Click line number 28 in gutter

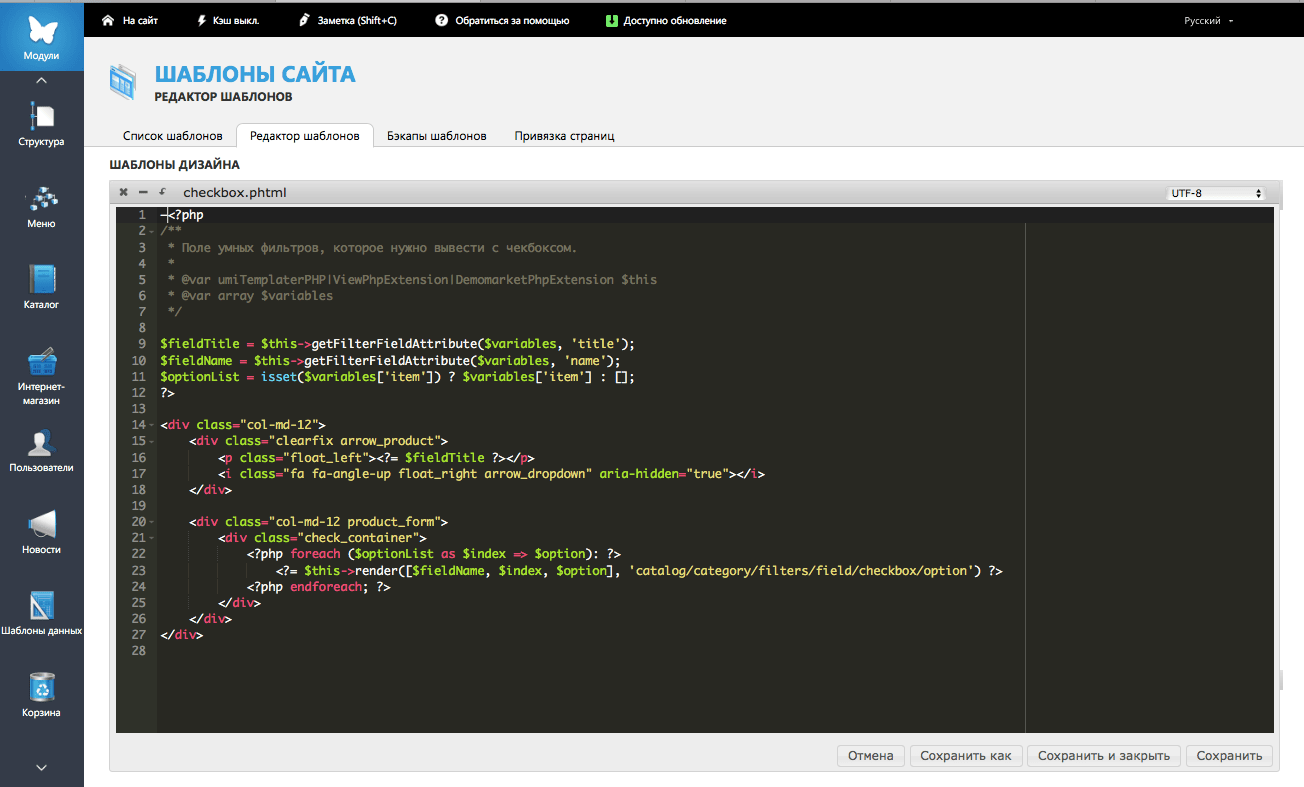138,651
